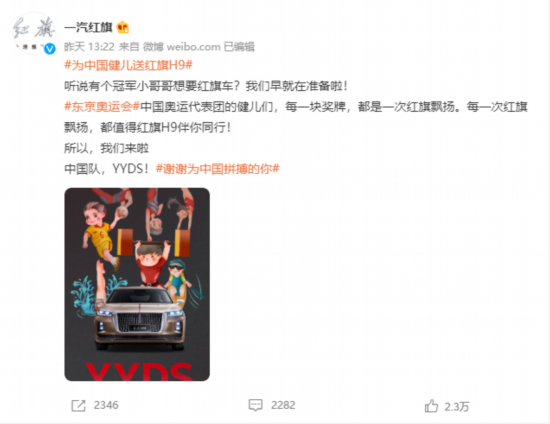This screenshot has width=550, height=424.
Task: Open the 一汽红旗 account name
Action: 88,27
